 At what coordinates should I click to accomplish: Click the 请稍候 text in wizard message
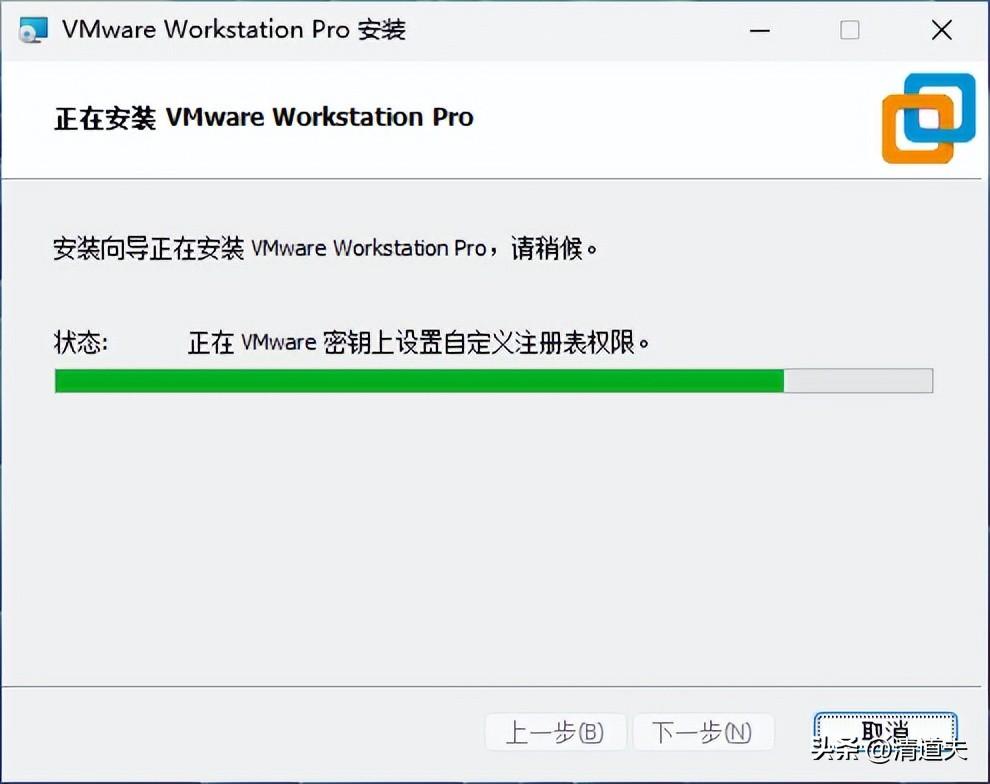coord(547,248)
